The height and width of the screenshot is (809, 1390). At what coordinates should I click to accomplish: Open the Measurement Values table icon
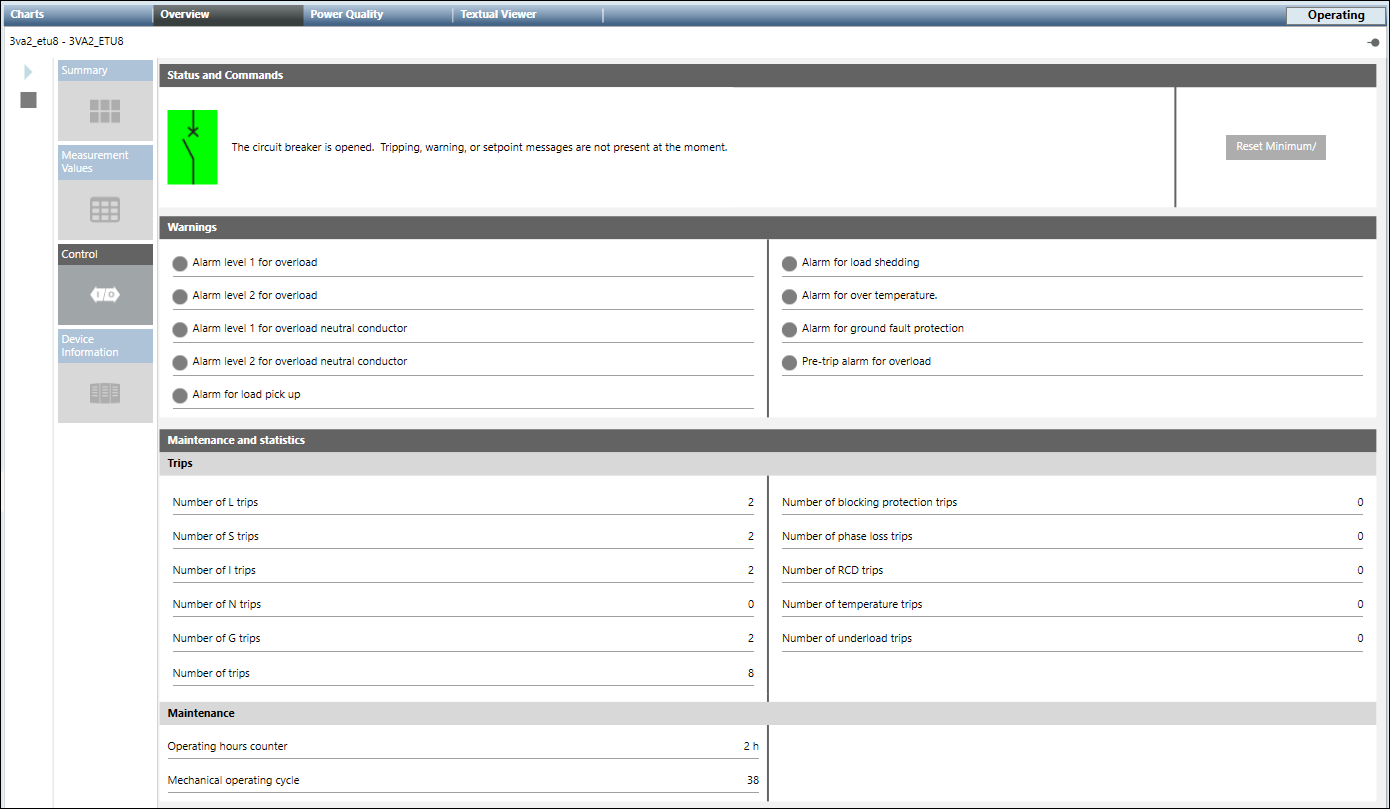click(x=105, y=210)
